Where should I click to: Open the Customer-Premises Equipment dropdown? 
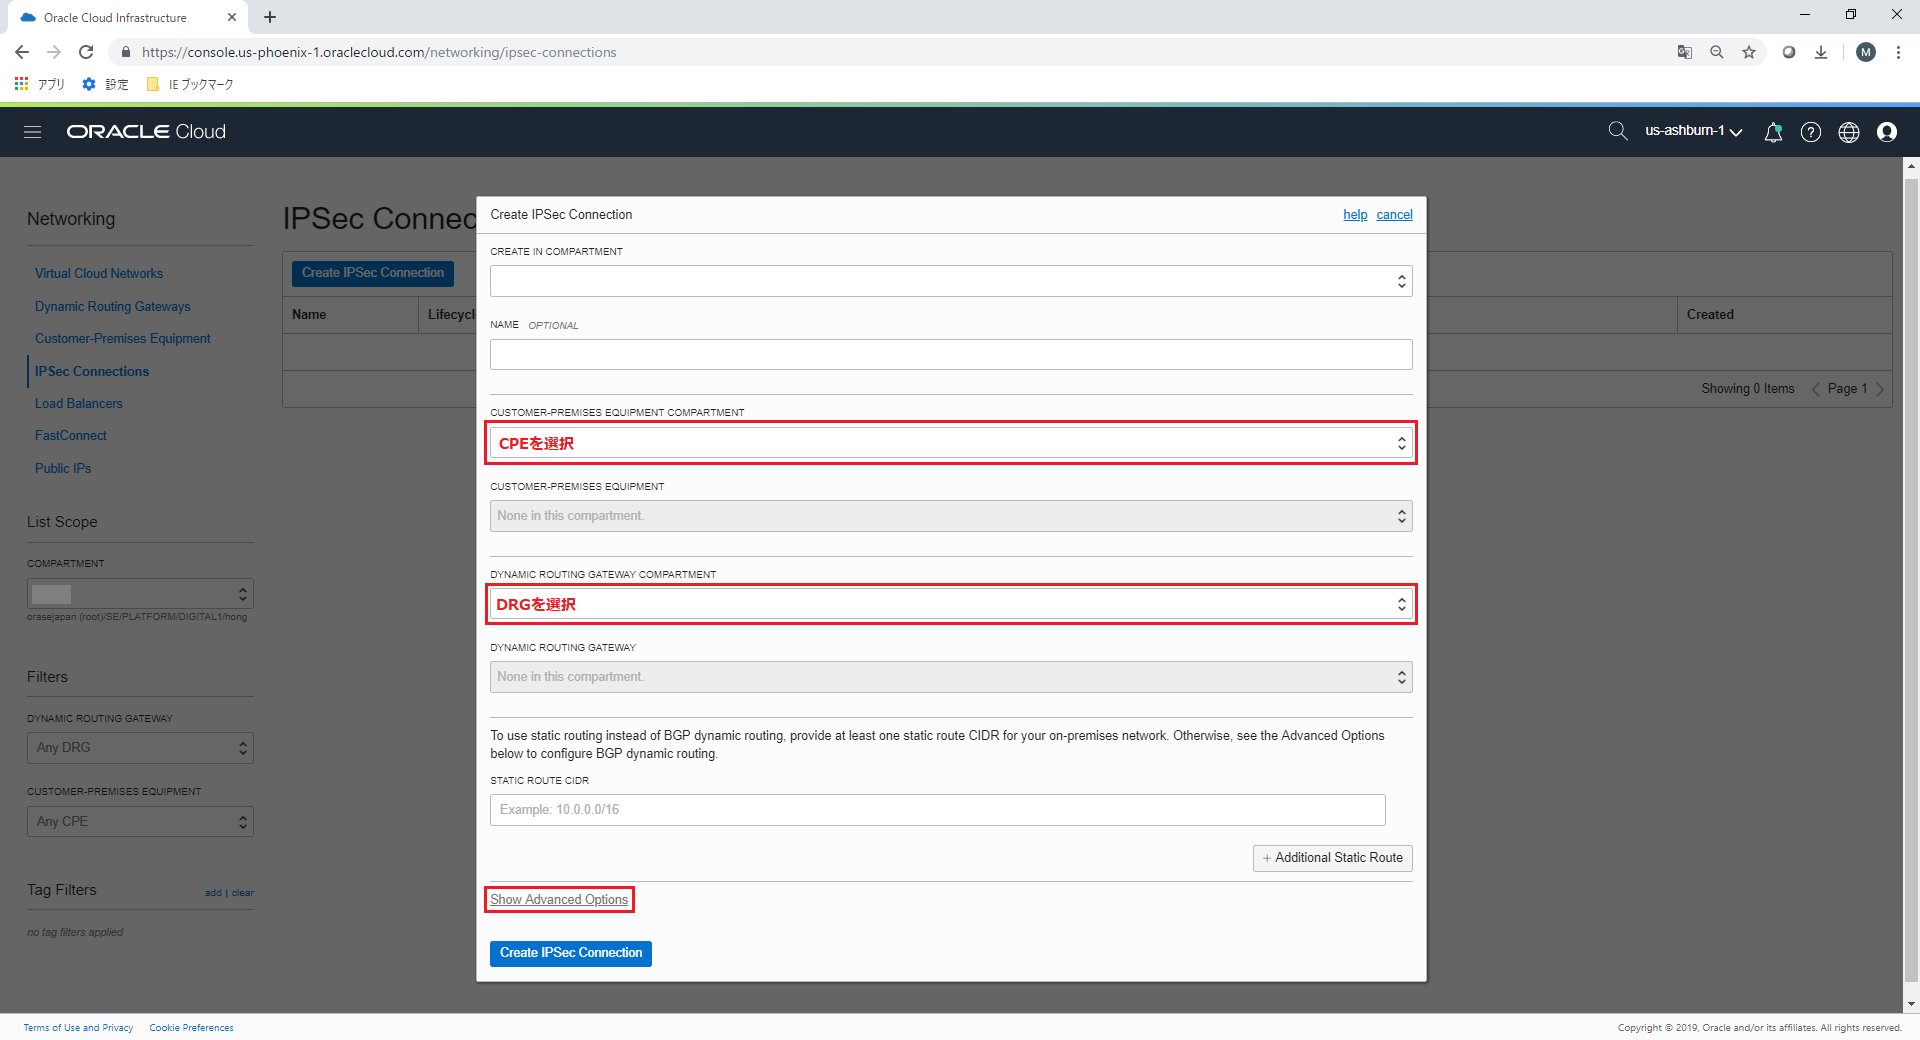[951, 516]
